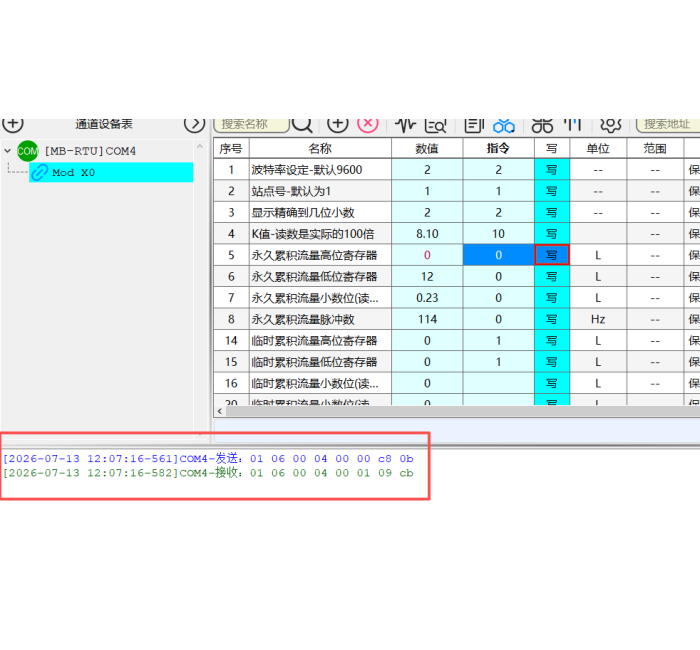Click the grid modules icon

pos(542,126)
